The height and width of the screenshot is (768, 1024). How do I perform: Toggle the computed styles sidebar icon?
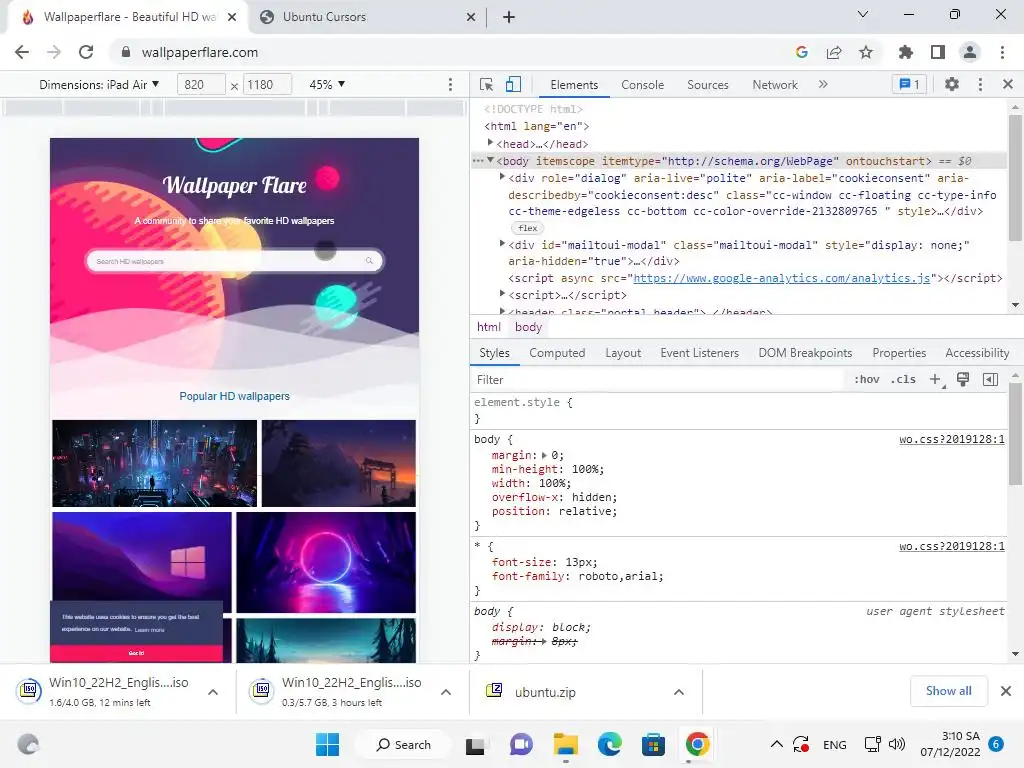[990, 379]
